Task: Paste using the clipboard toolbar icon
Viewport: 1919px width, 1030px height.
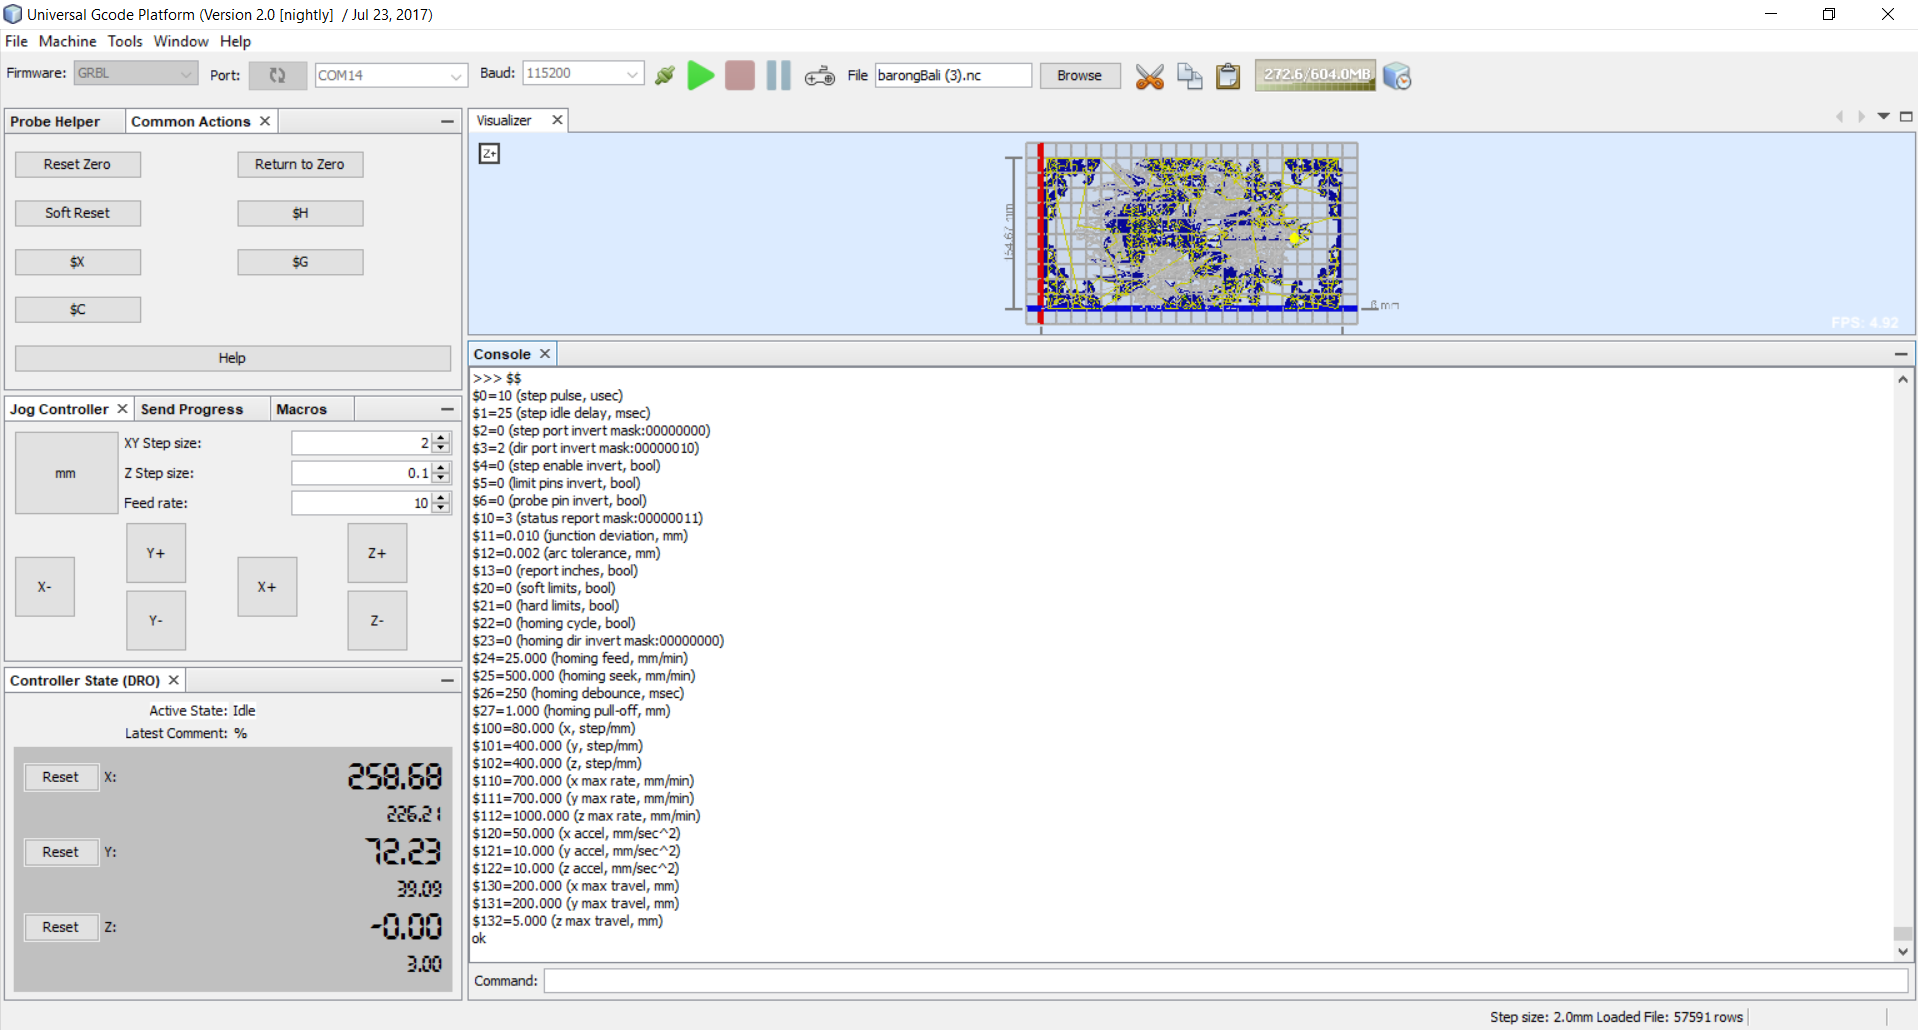Action: 1228,76
